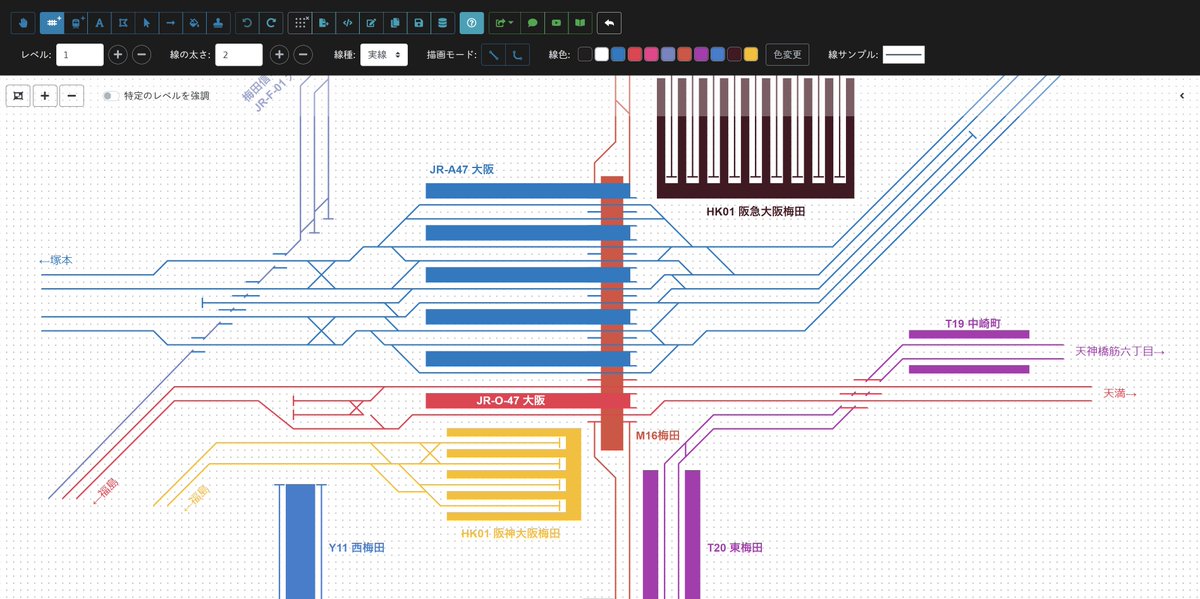
Task: Click the T19 中崎町 label
Action: [973, 325]
